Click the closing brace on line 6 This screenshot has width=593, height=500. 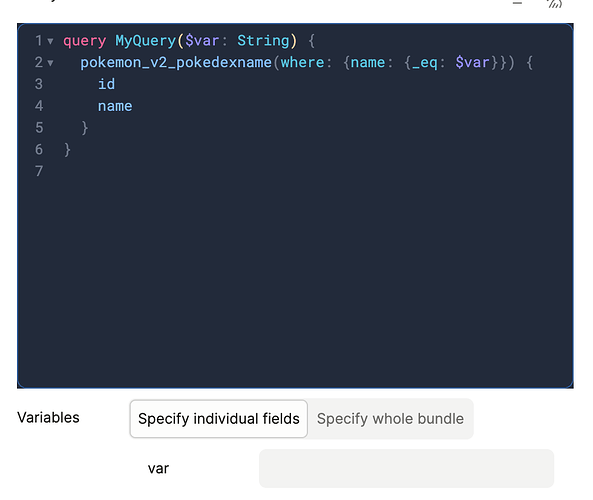coord(67,150)
